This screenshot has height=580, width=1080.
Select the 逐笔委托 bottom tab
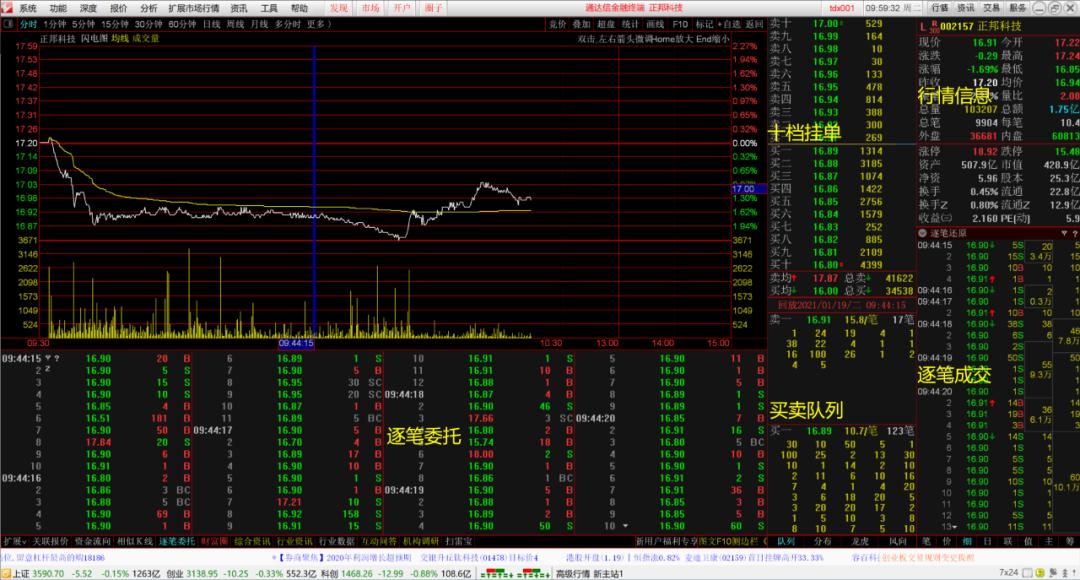(177, 541)
